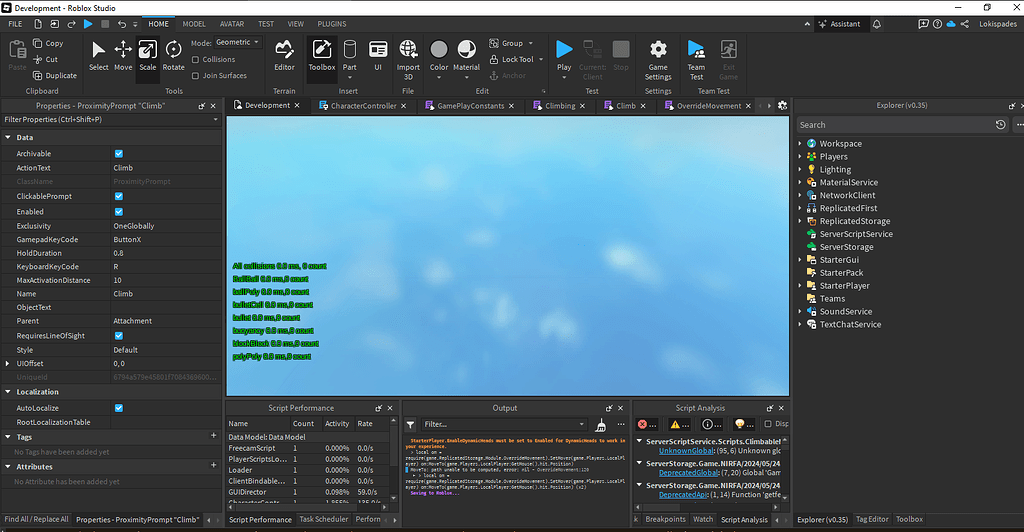
Task: Open Game Settings
Action: pos(658,59)
